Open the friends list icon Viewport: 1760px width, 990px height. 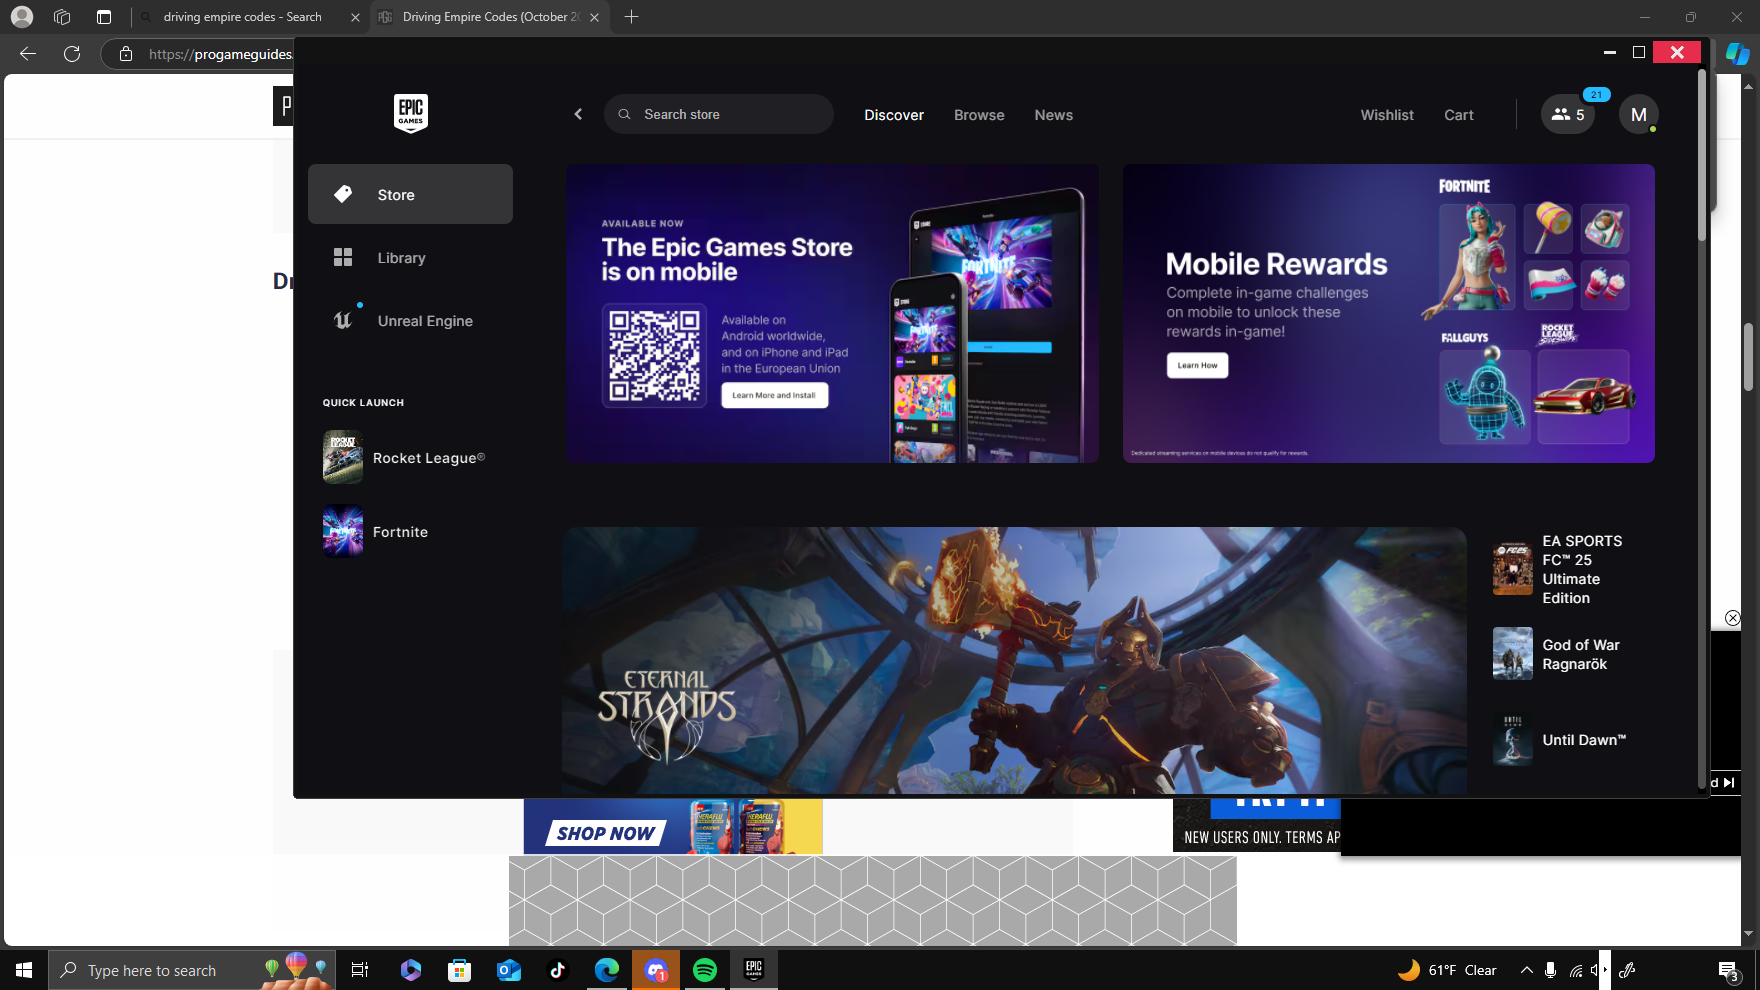(x=1567, y=114)
